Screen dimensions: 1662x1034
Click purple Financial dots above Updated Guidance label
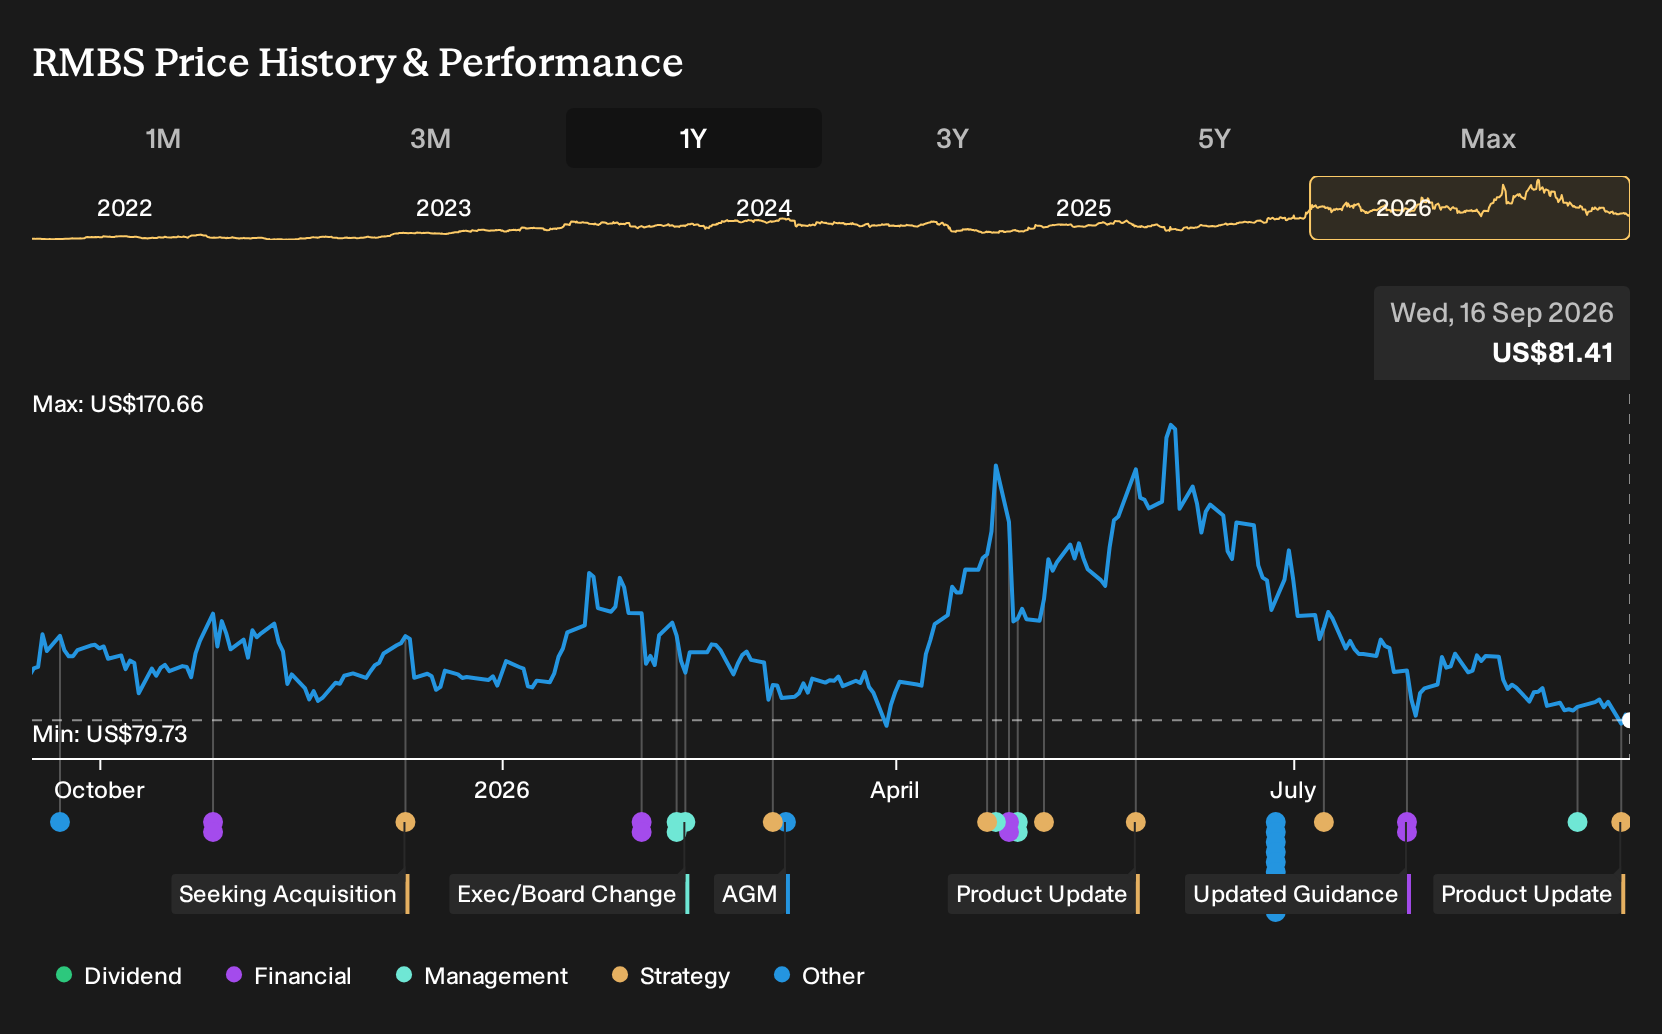click(x=1407, y=827)
